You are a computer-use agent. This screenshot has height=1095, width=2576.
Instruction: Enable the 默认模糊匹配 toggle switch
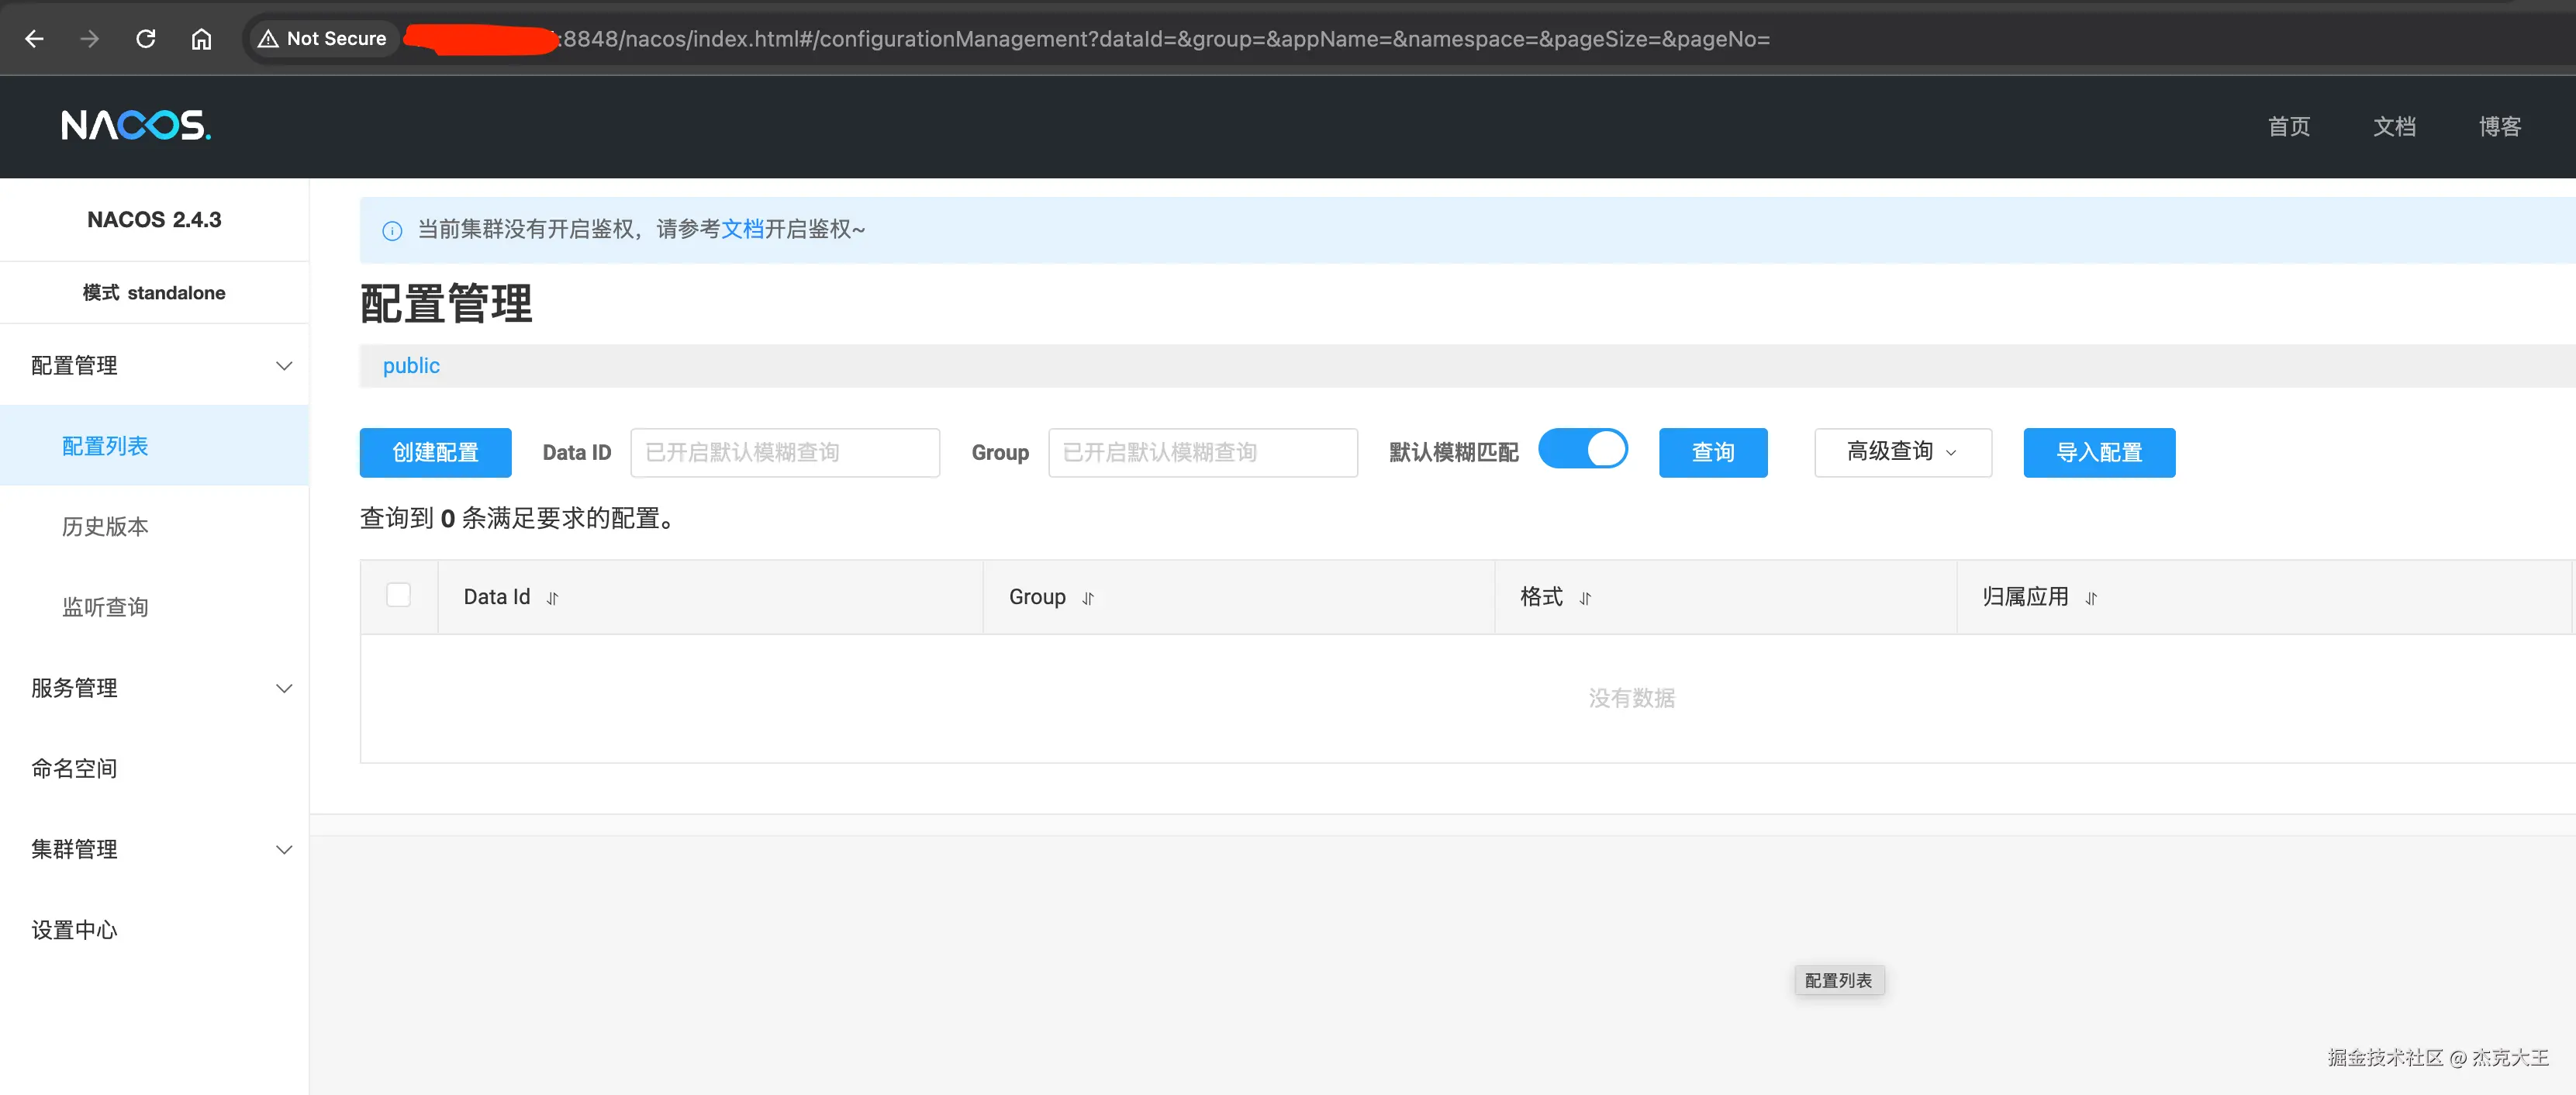(1584, 450)
